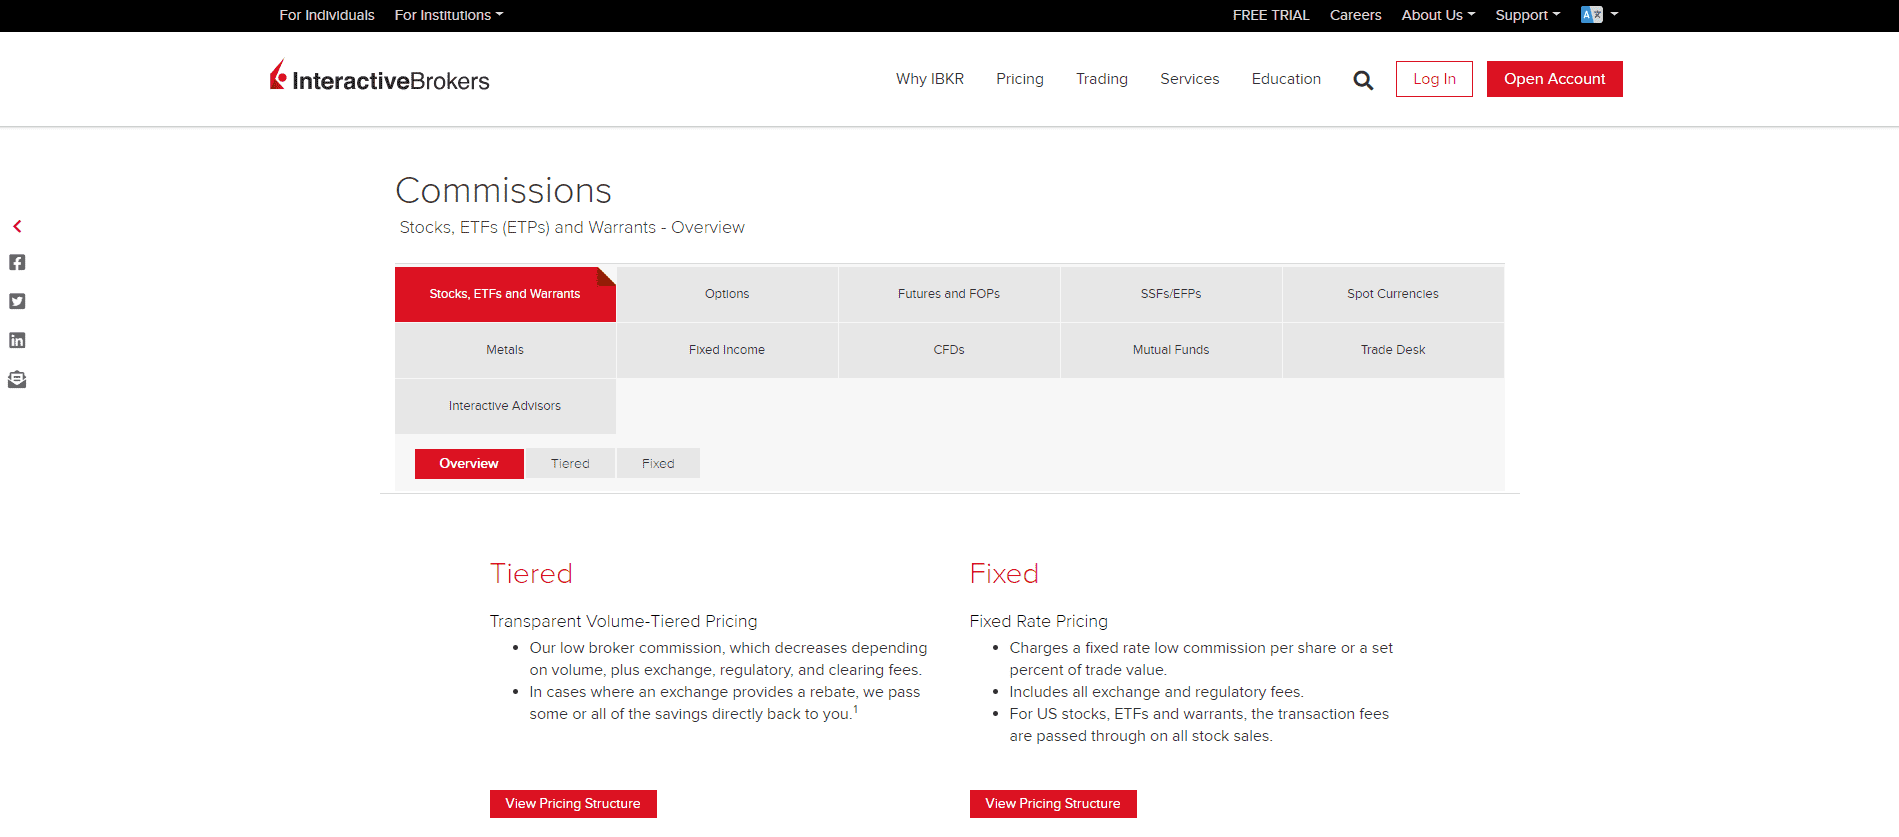Open the site search magnifier
This screenshot has width=1899, height=837.
click(x=1363, y=80)
